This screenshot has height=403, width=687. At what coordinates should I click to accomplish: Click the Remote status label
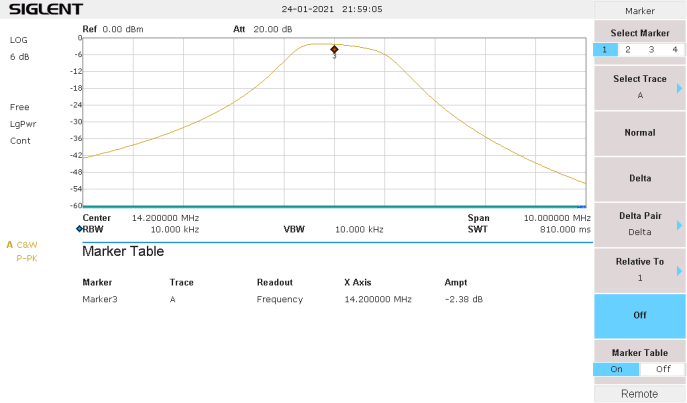[x=640, y=394]
